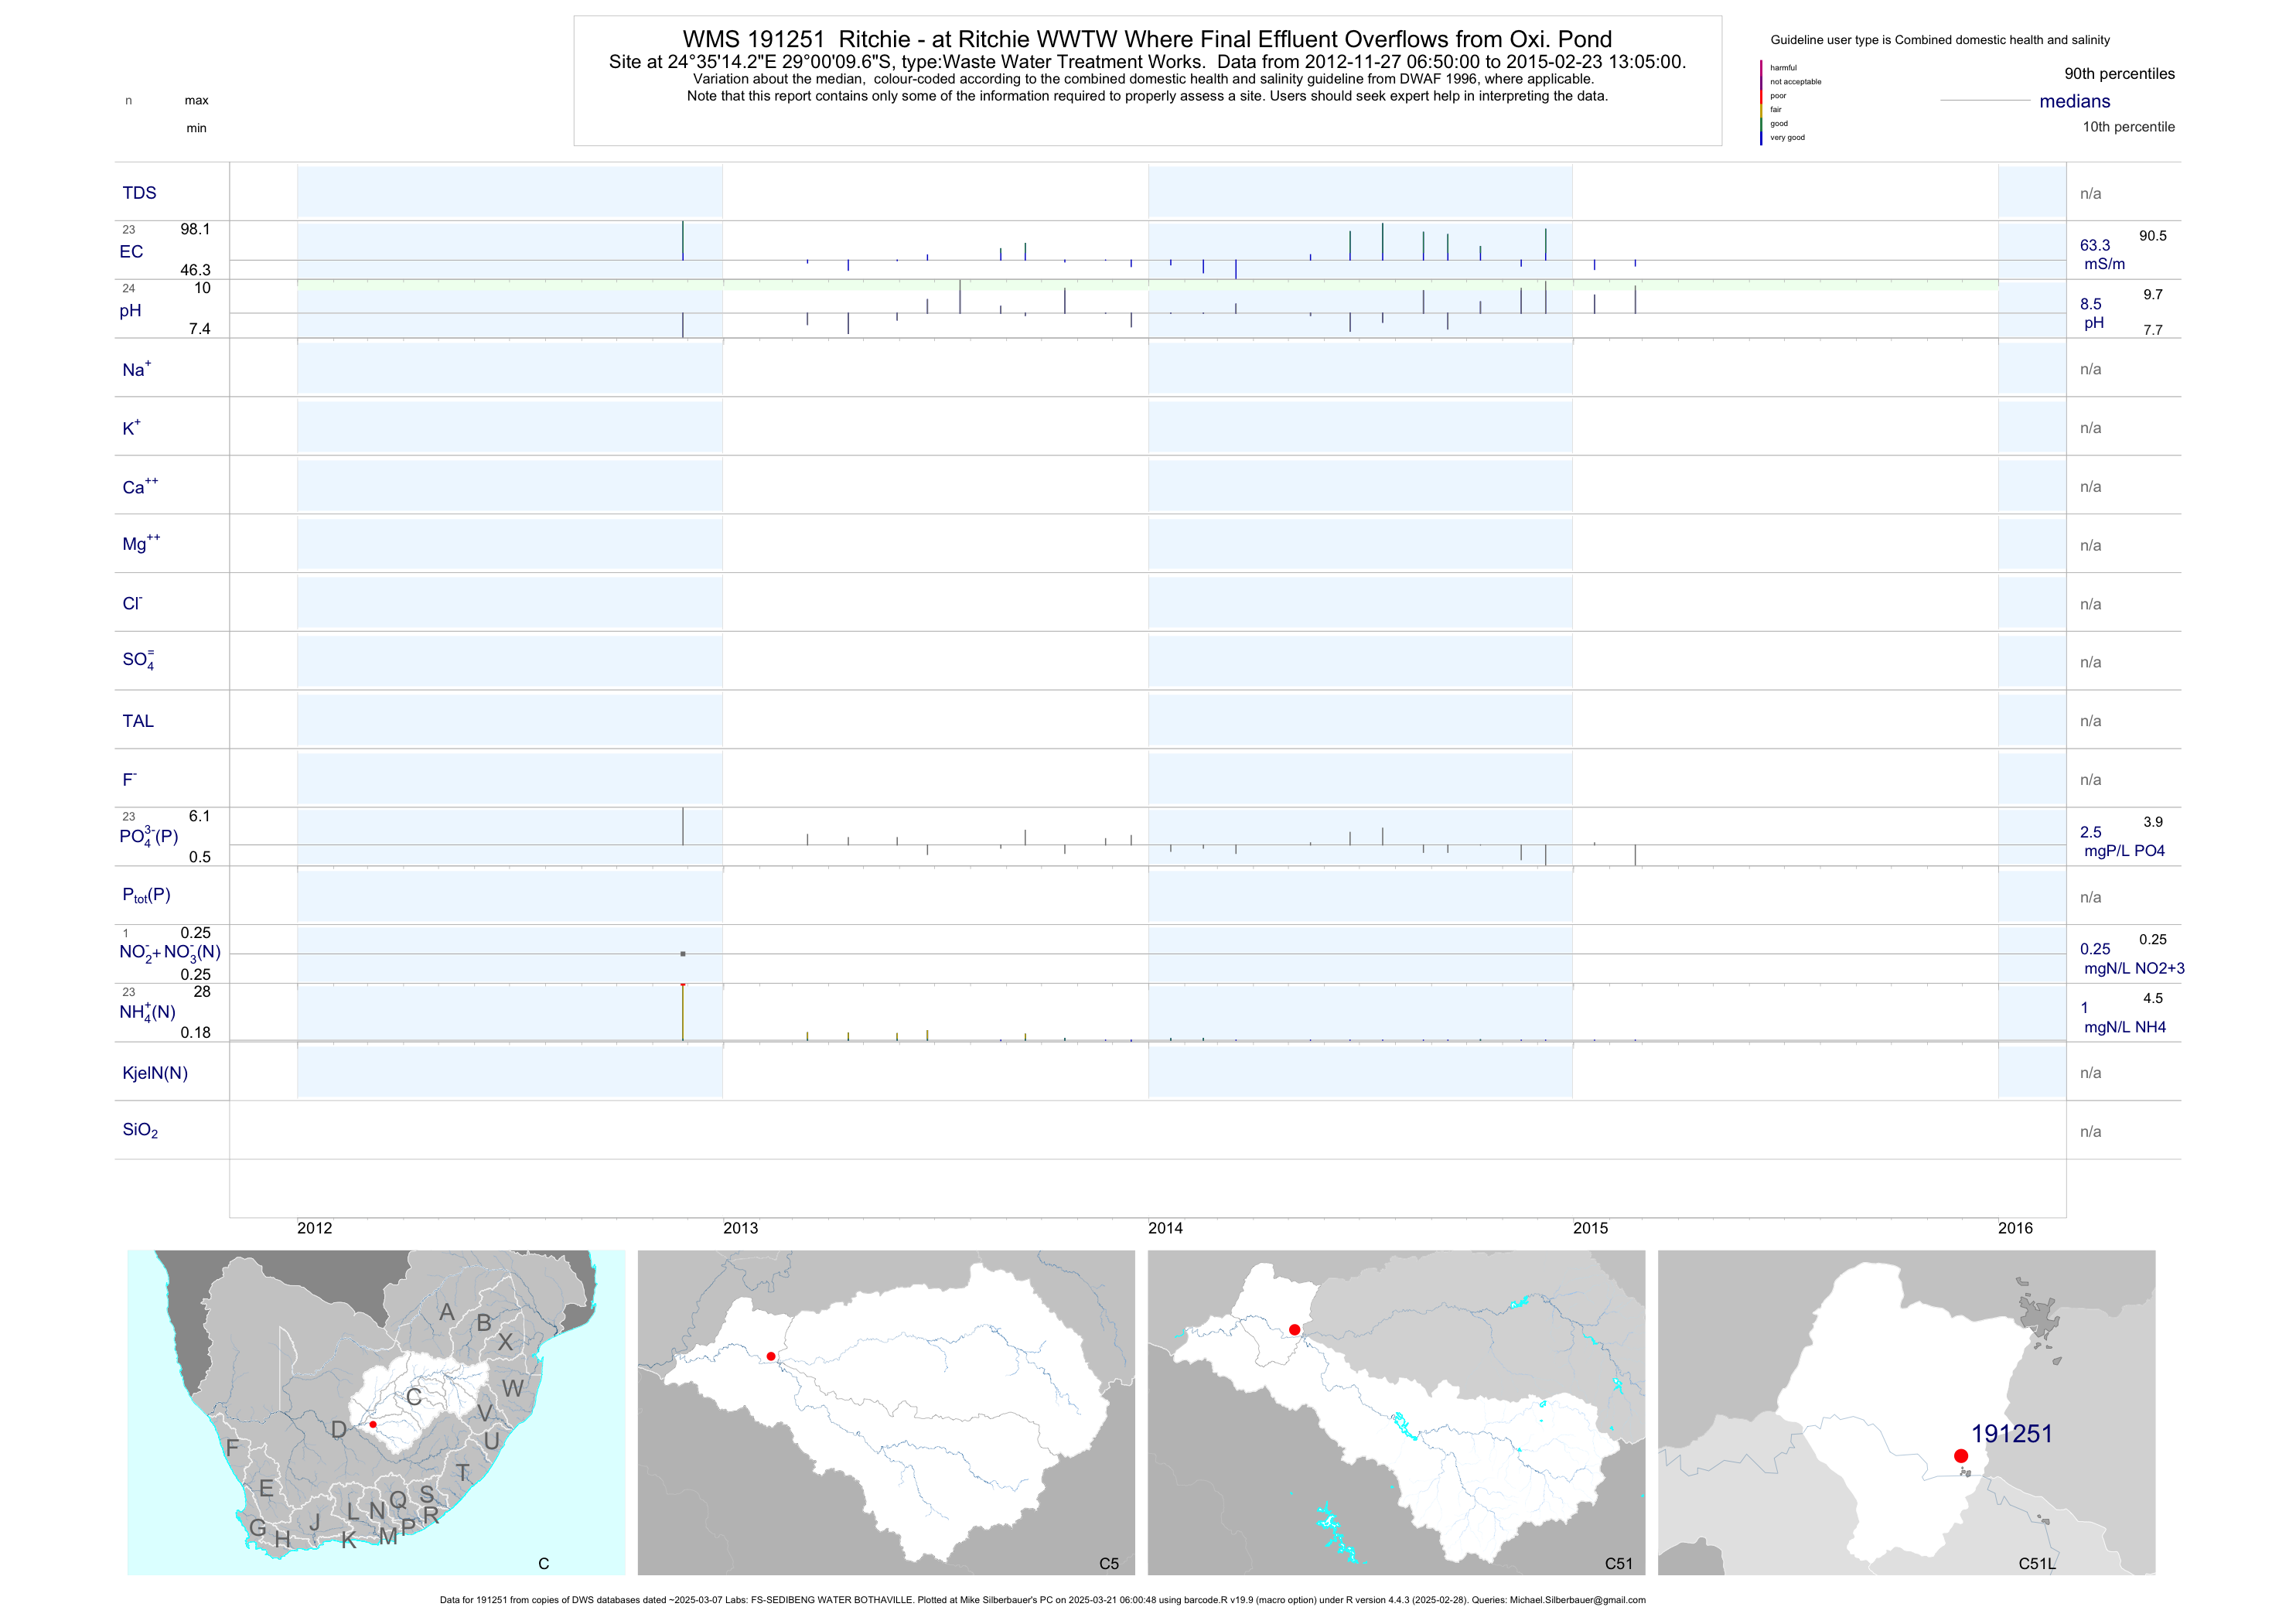Click the NO2+NO3 single data point marker
Screen dimensions: 2296x1624
(x=683, y=954)
